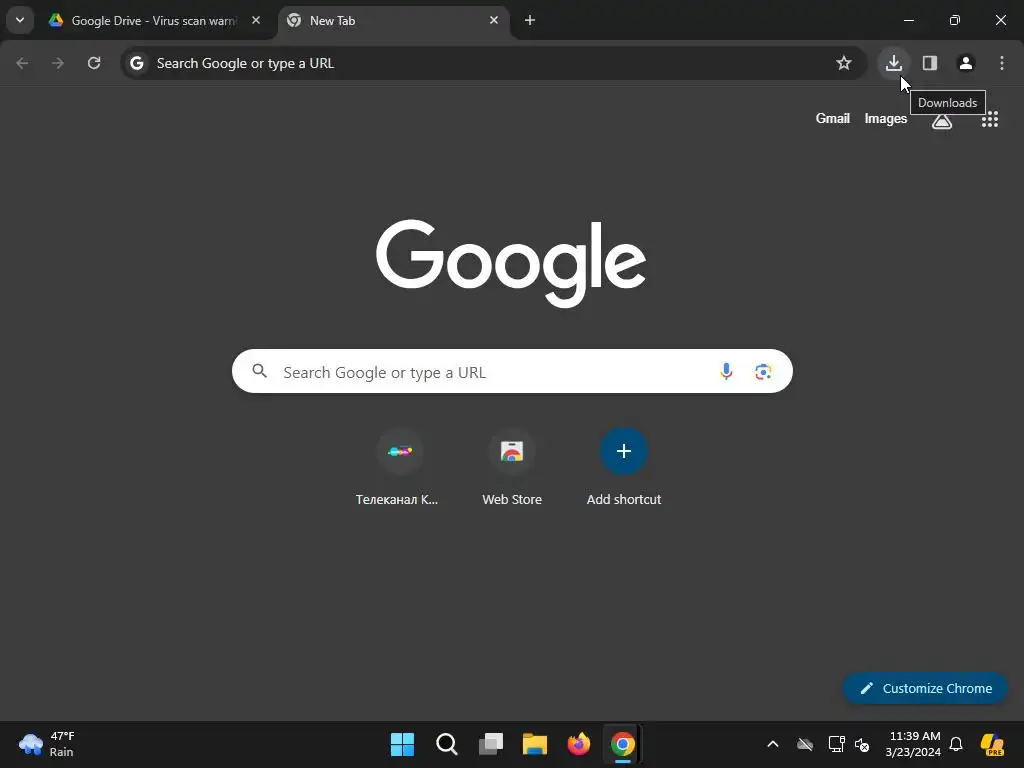Open the network display tray icon
Image resolution: width=1024 pixels, height=768 pixels.
point(836,744)
